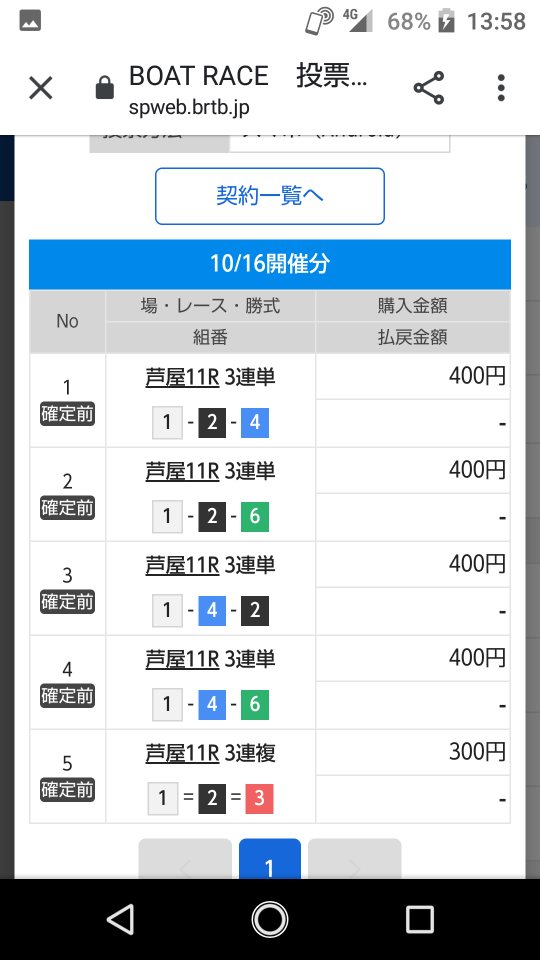
Task: Tap the 10/16開催分 blue header
Action: (x=269, y=264)
